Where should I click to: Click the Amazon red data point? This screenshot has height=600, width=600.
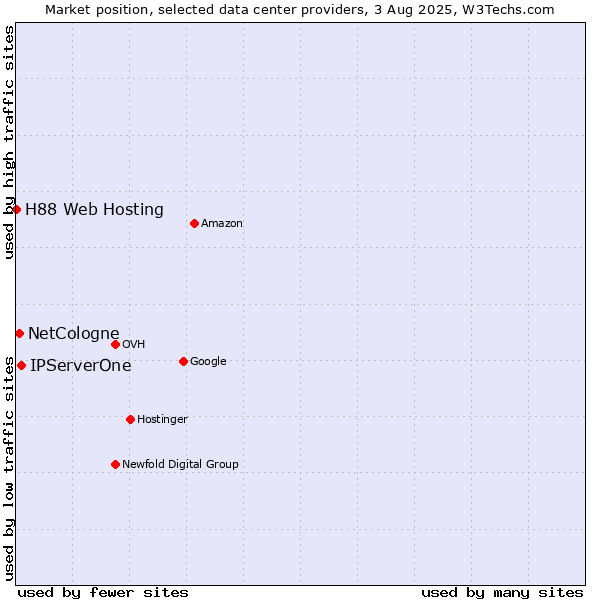[194, 223]
